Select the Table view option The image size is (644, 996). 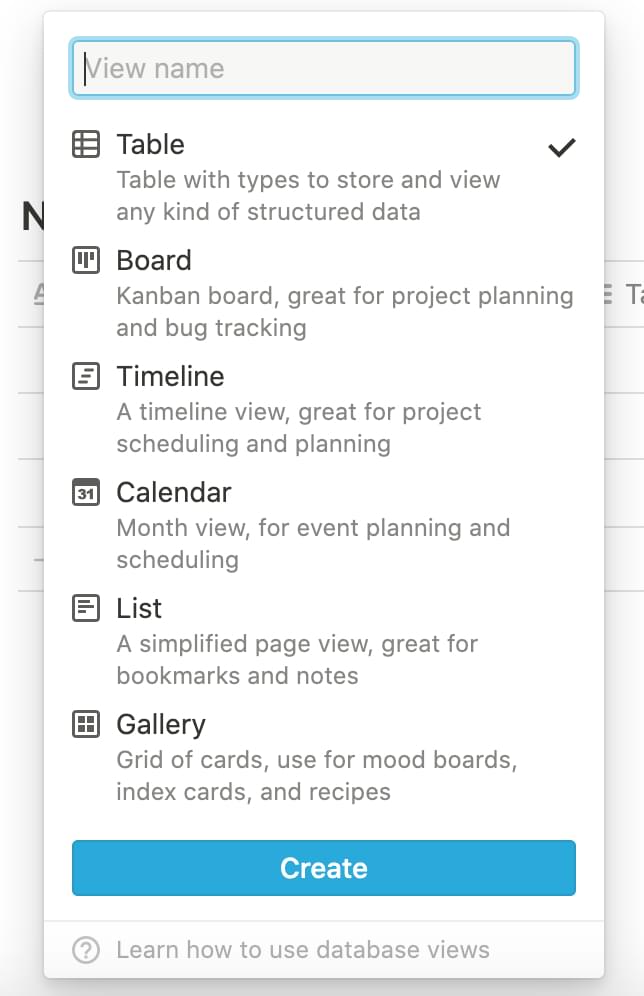pyautogui.click(x=150, y=145)
